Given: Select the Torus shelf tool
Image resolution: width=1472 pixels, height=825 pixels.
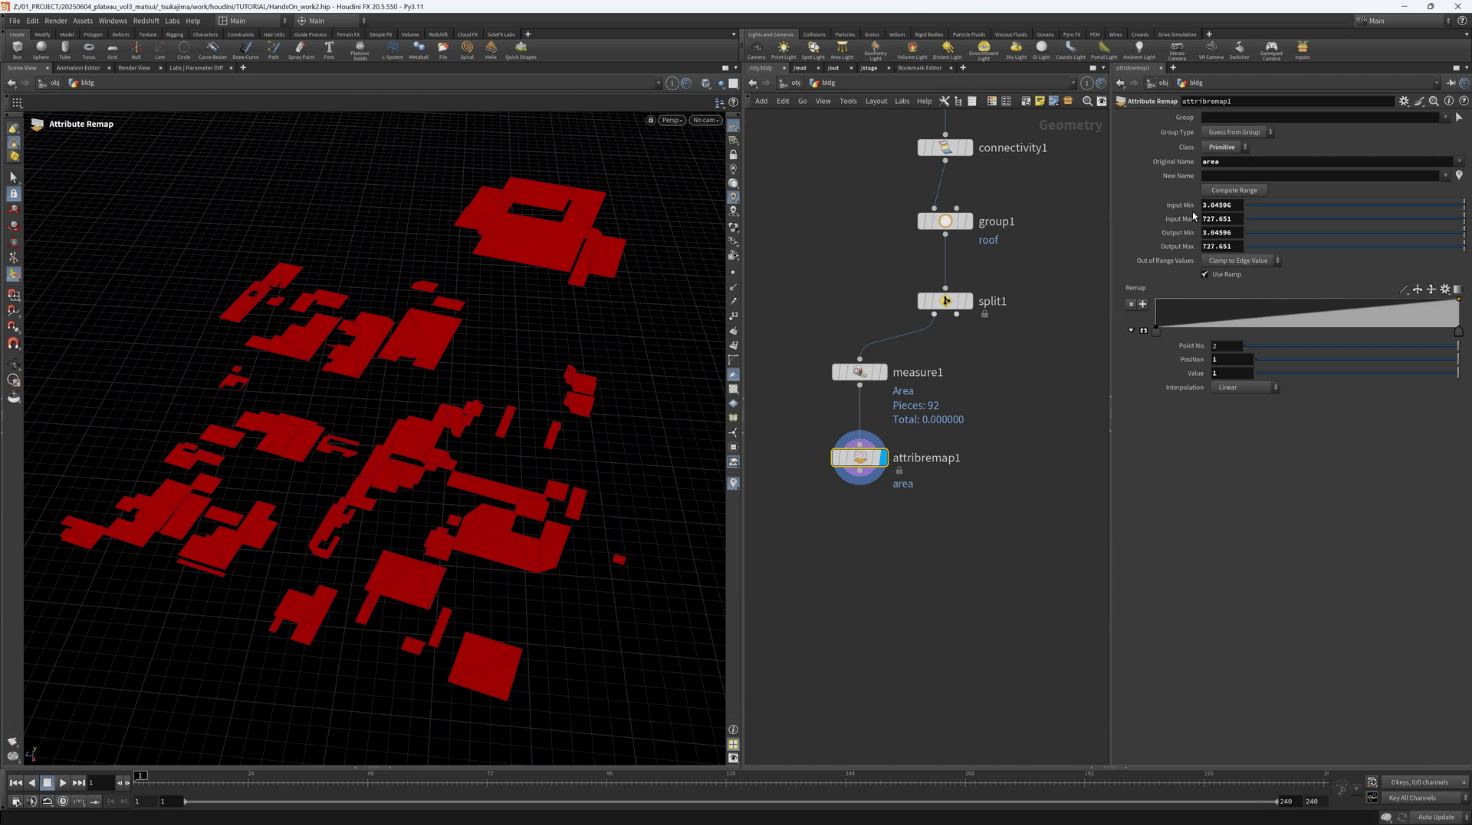Looking at the screenshot, I should [89, 48].
